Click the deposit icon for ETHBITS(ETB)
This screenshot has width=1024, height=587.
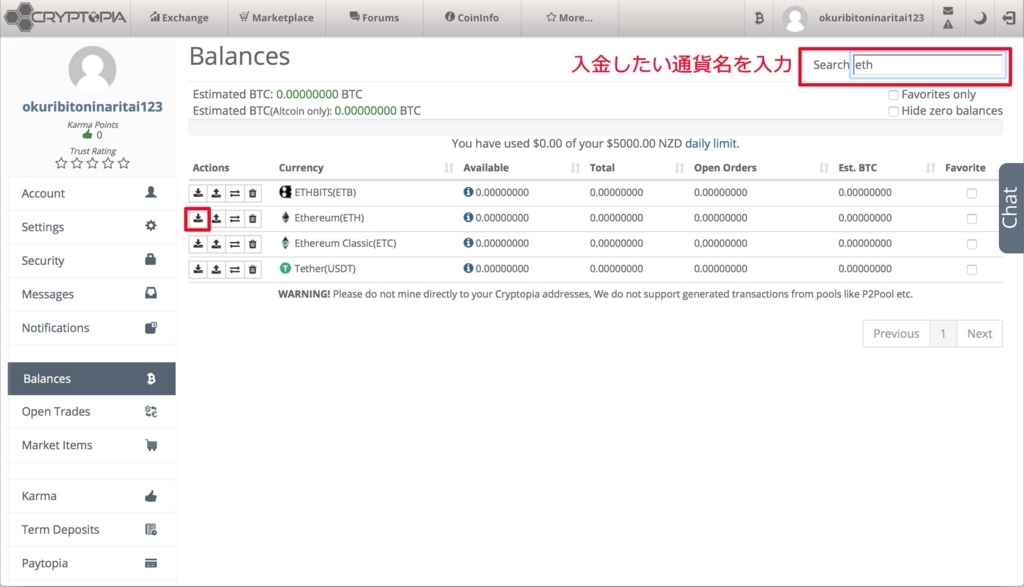pyautogui.click(x=198, y=193)
